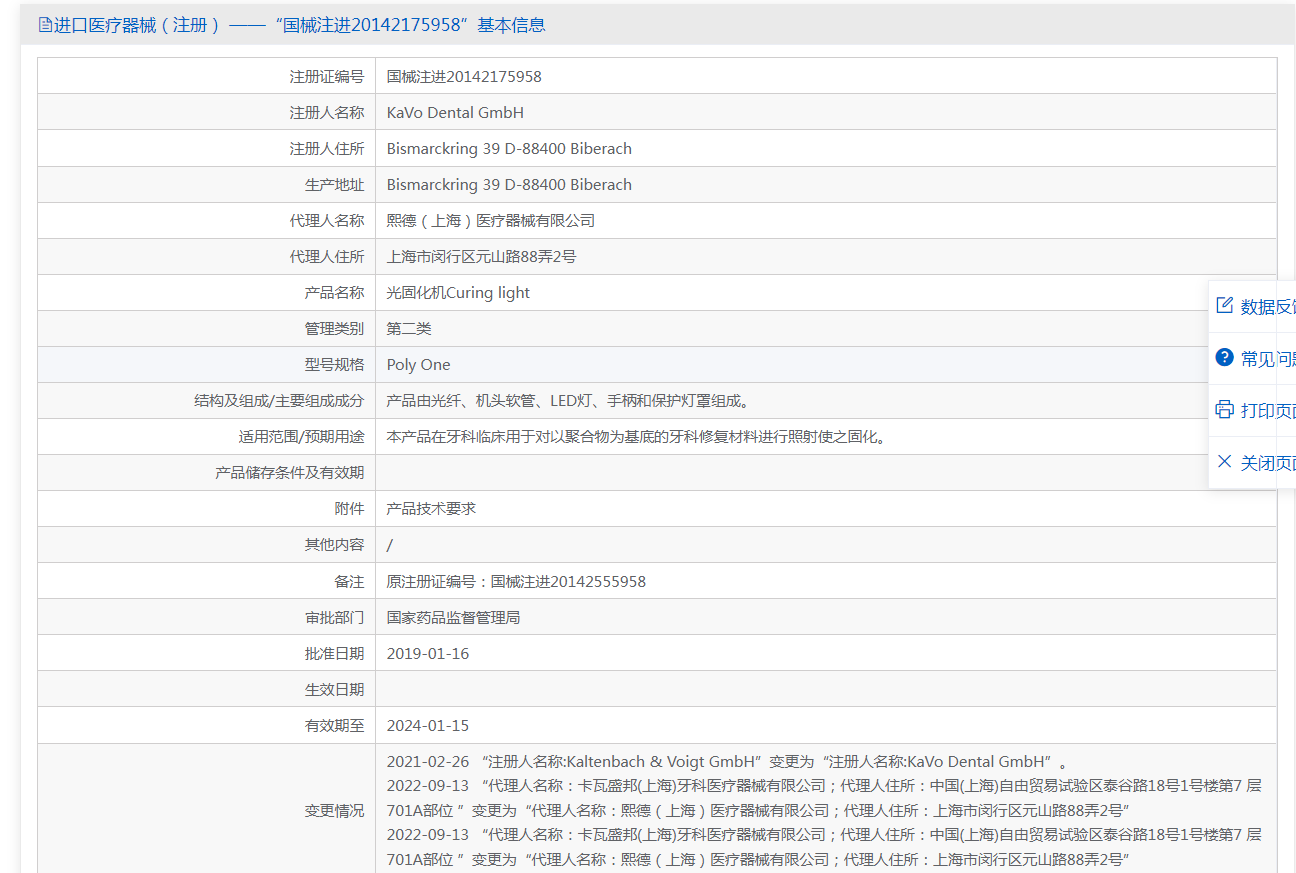
Task: Select the 打印页面 link text
Action: point(1268,411)
